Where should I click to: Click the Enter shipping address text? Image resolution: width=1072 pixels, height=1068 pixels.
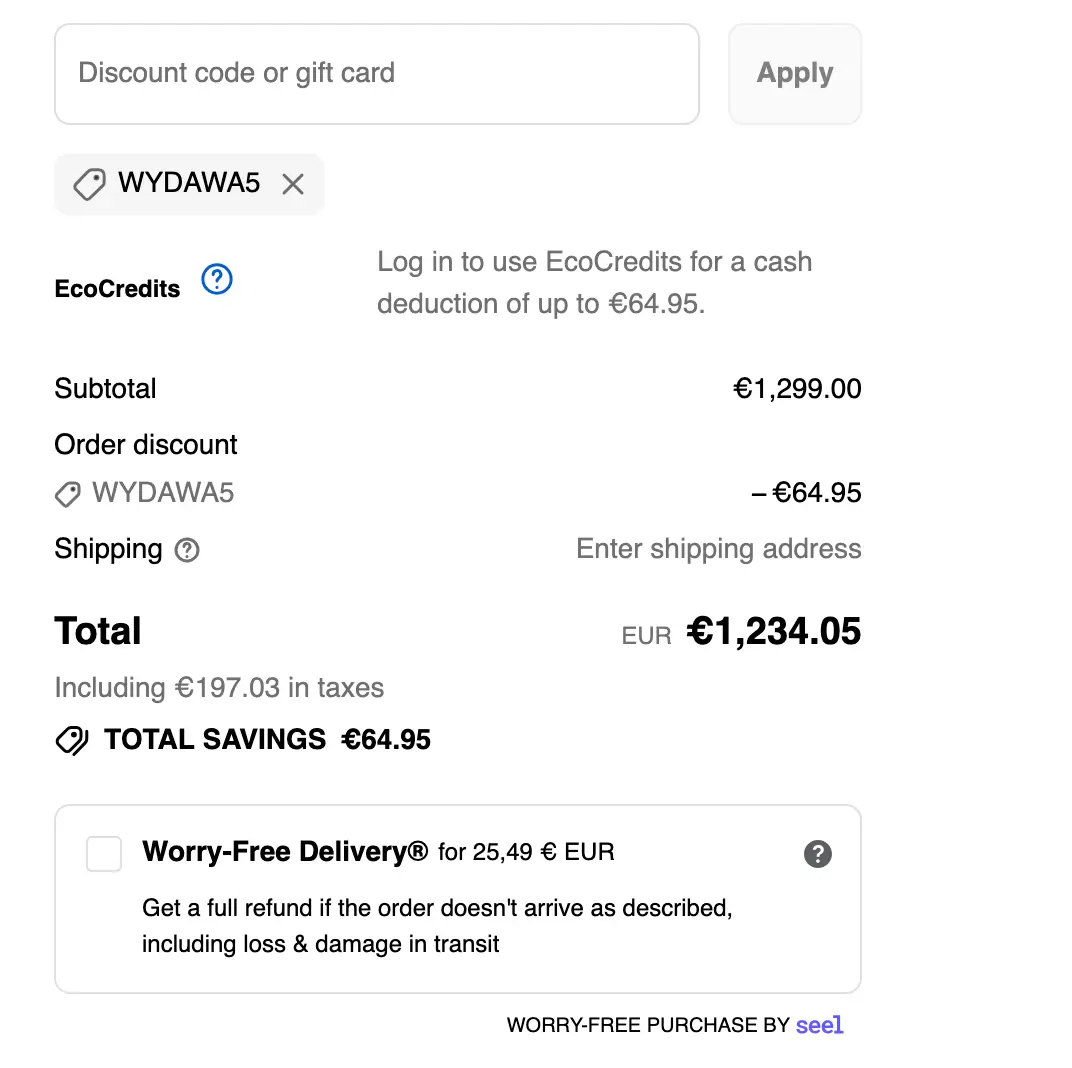tap(718, 549)
